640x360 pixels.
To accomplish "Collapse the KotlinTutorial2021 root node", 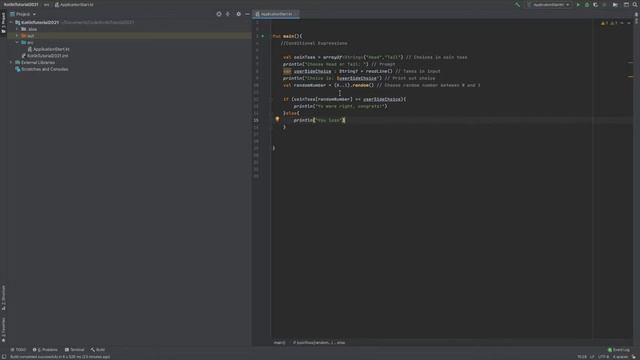I will click(11, 22).
